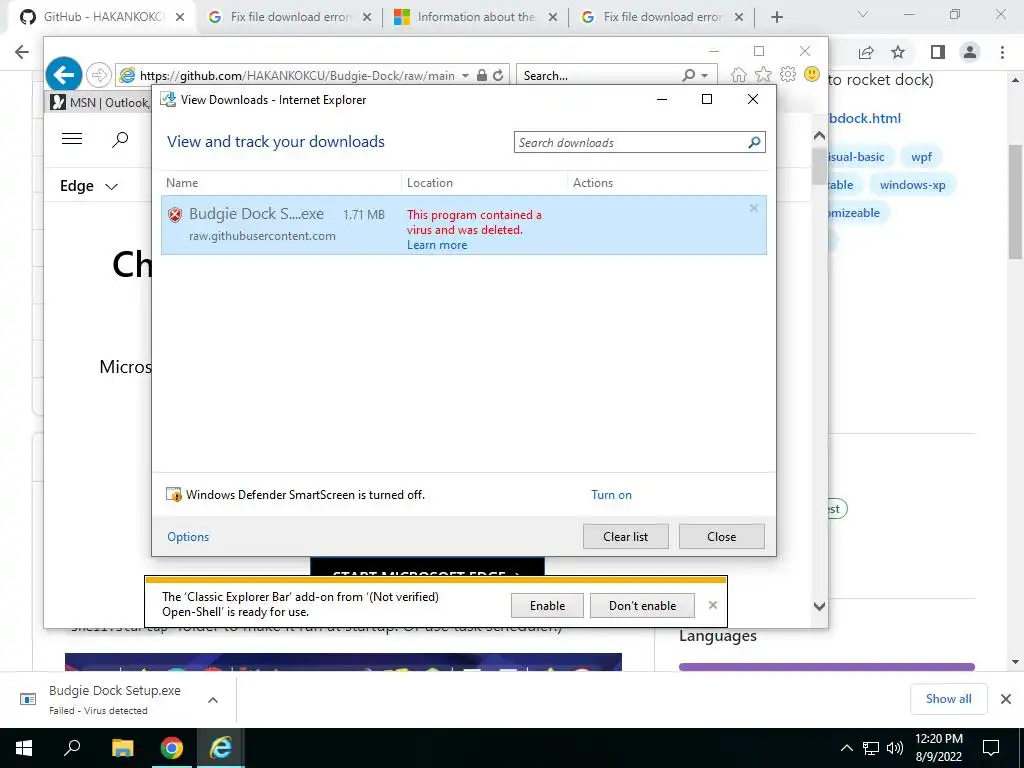Image resolution: width=1024 pixels, height=768 pixels.
Task: Click the Internet Explorer back arrow button
Action: [x=63, y=75]
